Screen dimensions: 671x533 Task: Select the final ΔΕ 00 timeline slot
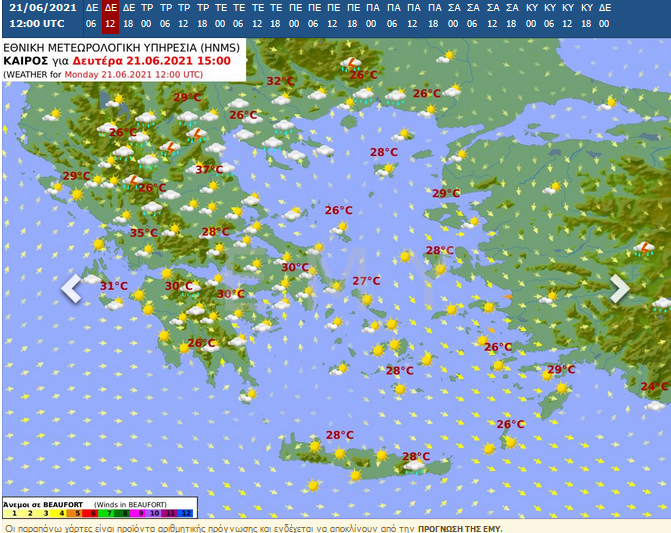(605, 16)
